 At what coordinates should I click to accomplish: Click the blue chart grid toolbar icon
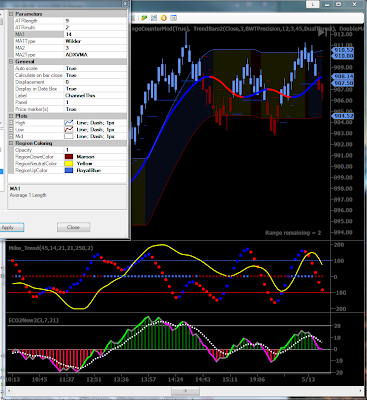point(154,18)
